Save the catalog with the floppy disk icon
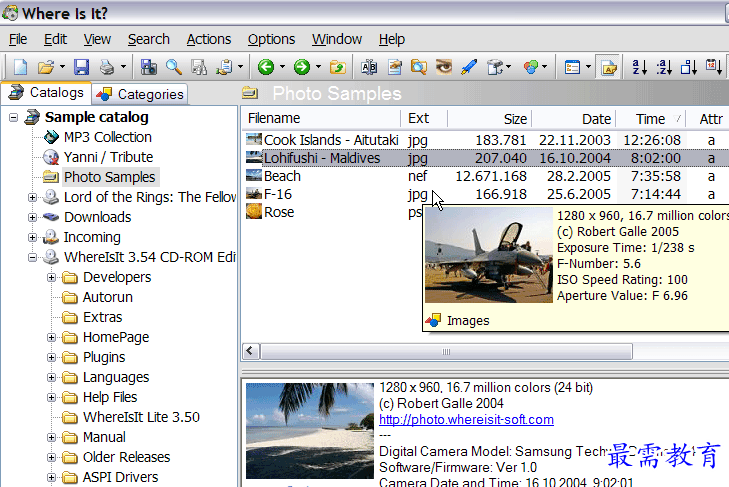 (81, 67)
